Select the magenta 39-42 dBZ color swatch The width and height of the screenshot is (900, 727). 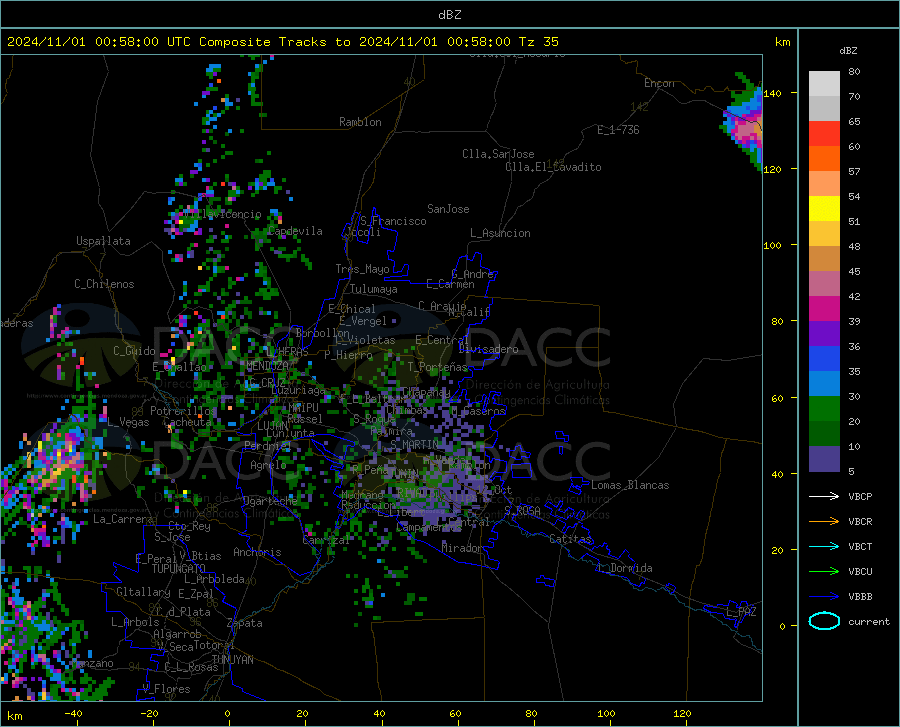[x=824, y=309]
